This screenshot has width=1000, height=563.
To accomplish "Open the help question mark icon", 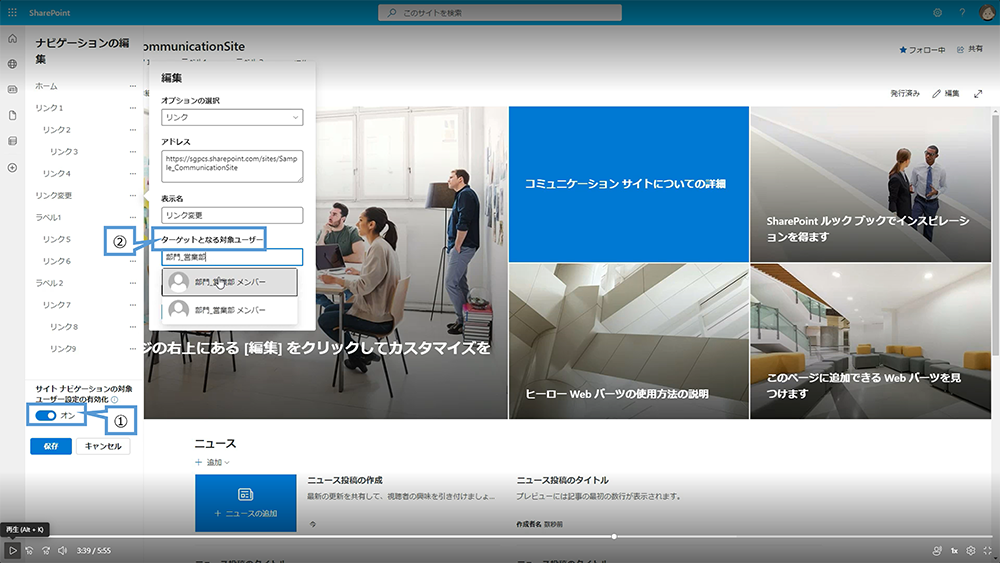I will (x=962, y=13).
